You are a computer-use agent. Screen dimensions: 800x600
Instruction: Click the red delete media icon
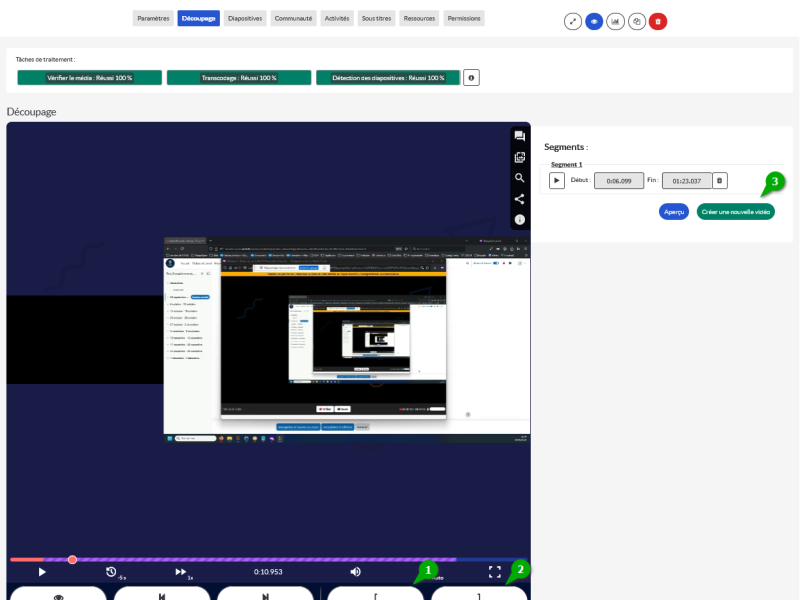(658, 21)
